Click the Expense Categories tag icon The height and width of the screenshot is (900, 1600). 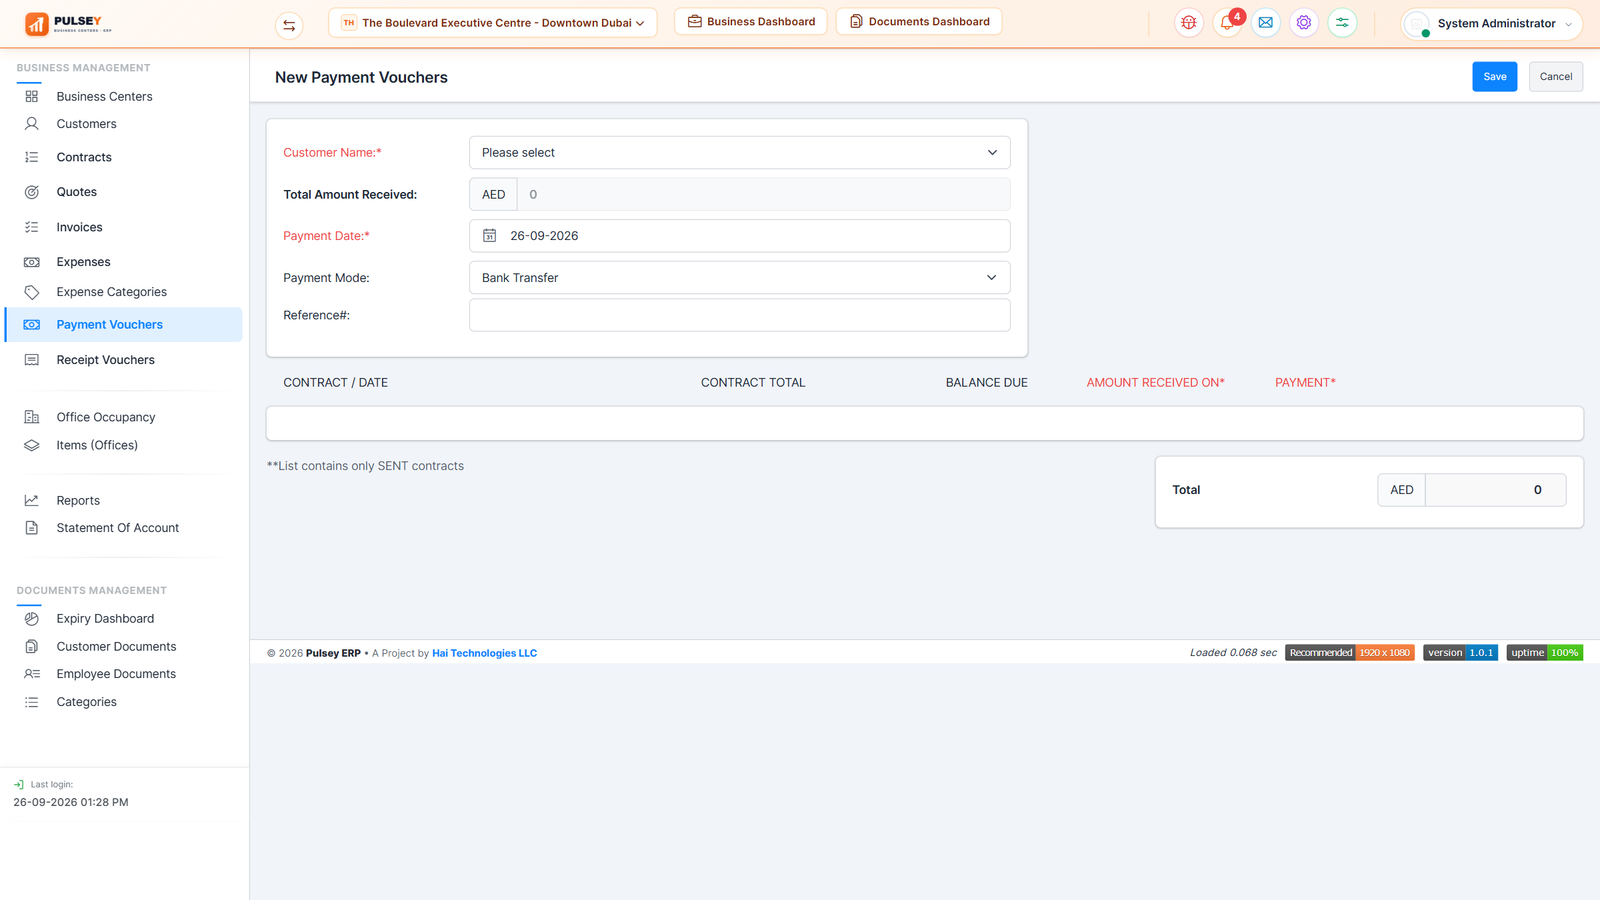click(x=32, y=292)
